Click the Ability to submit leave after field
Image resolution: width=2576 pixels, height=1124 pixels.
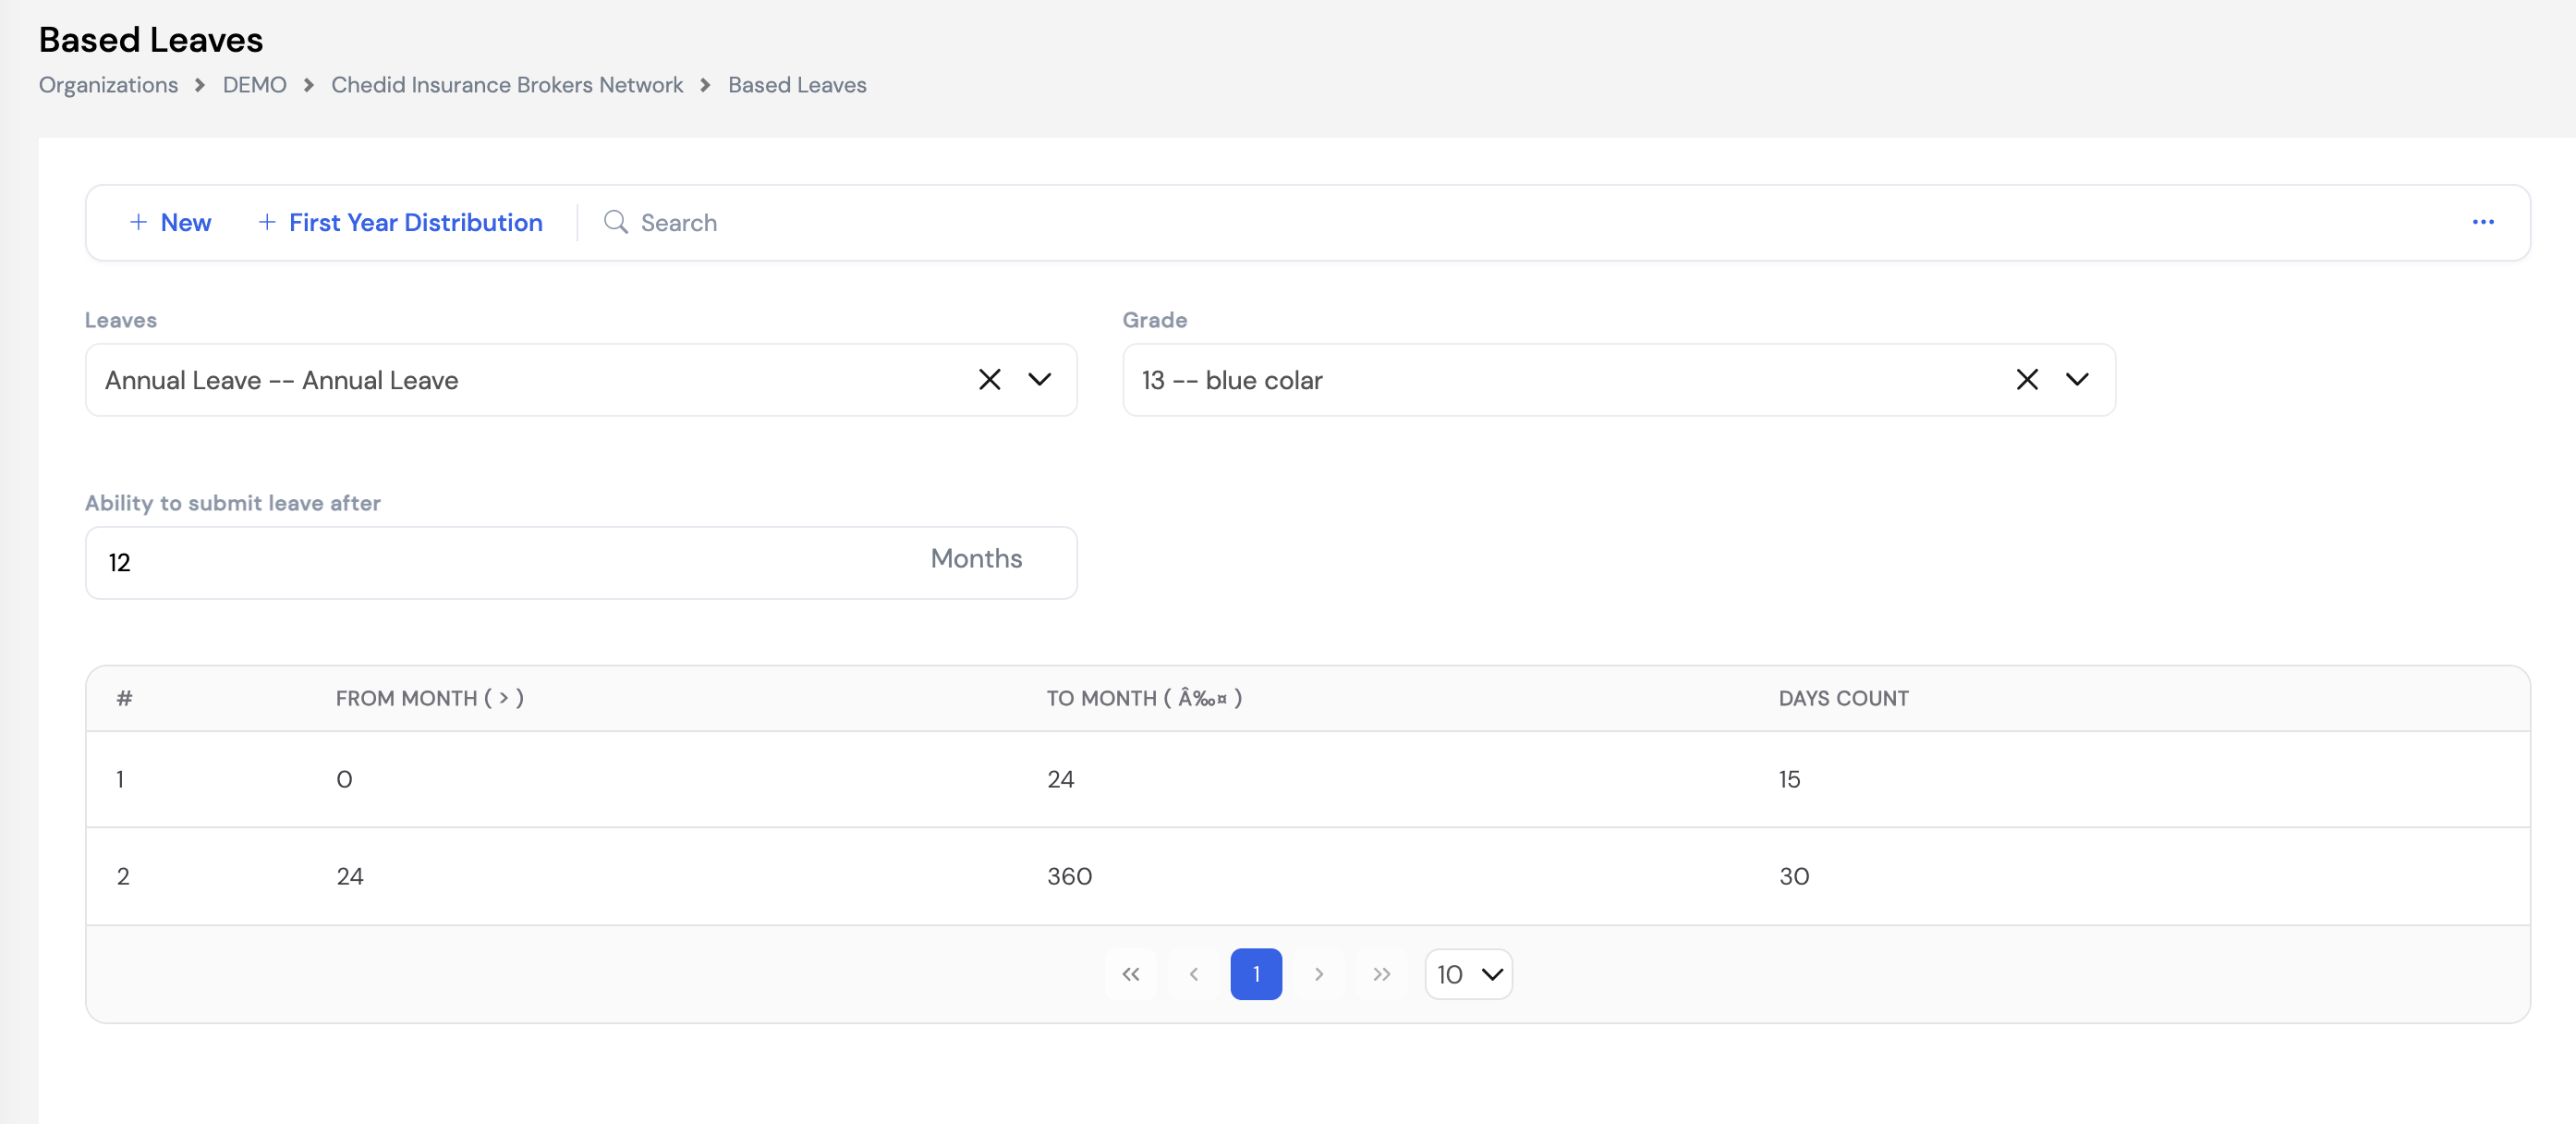(581, 563)
